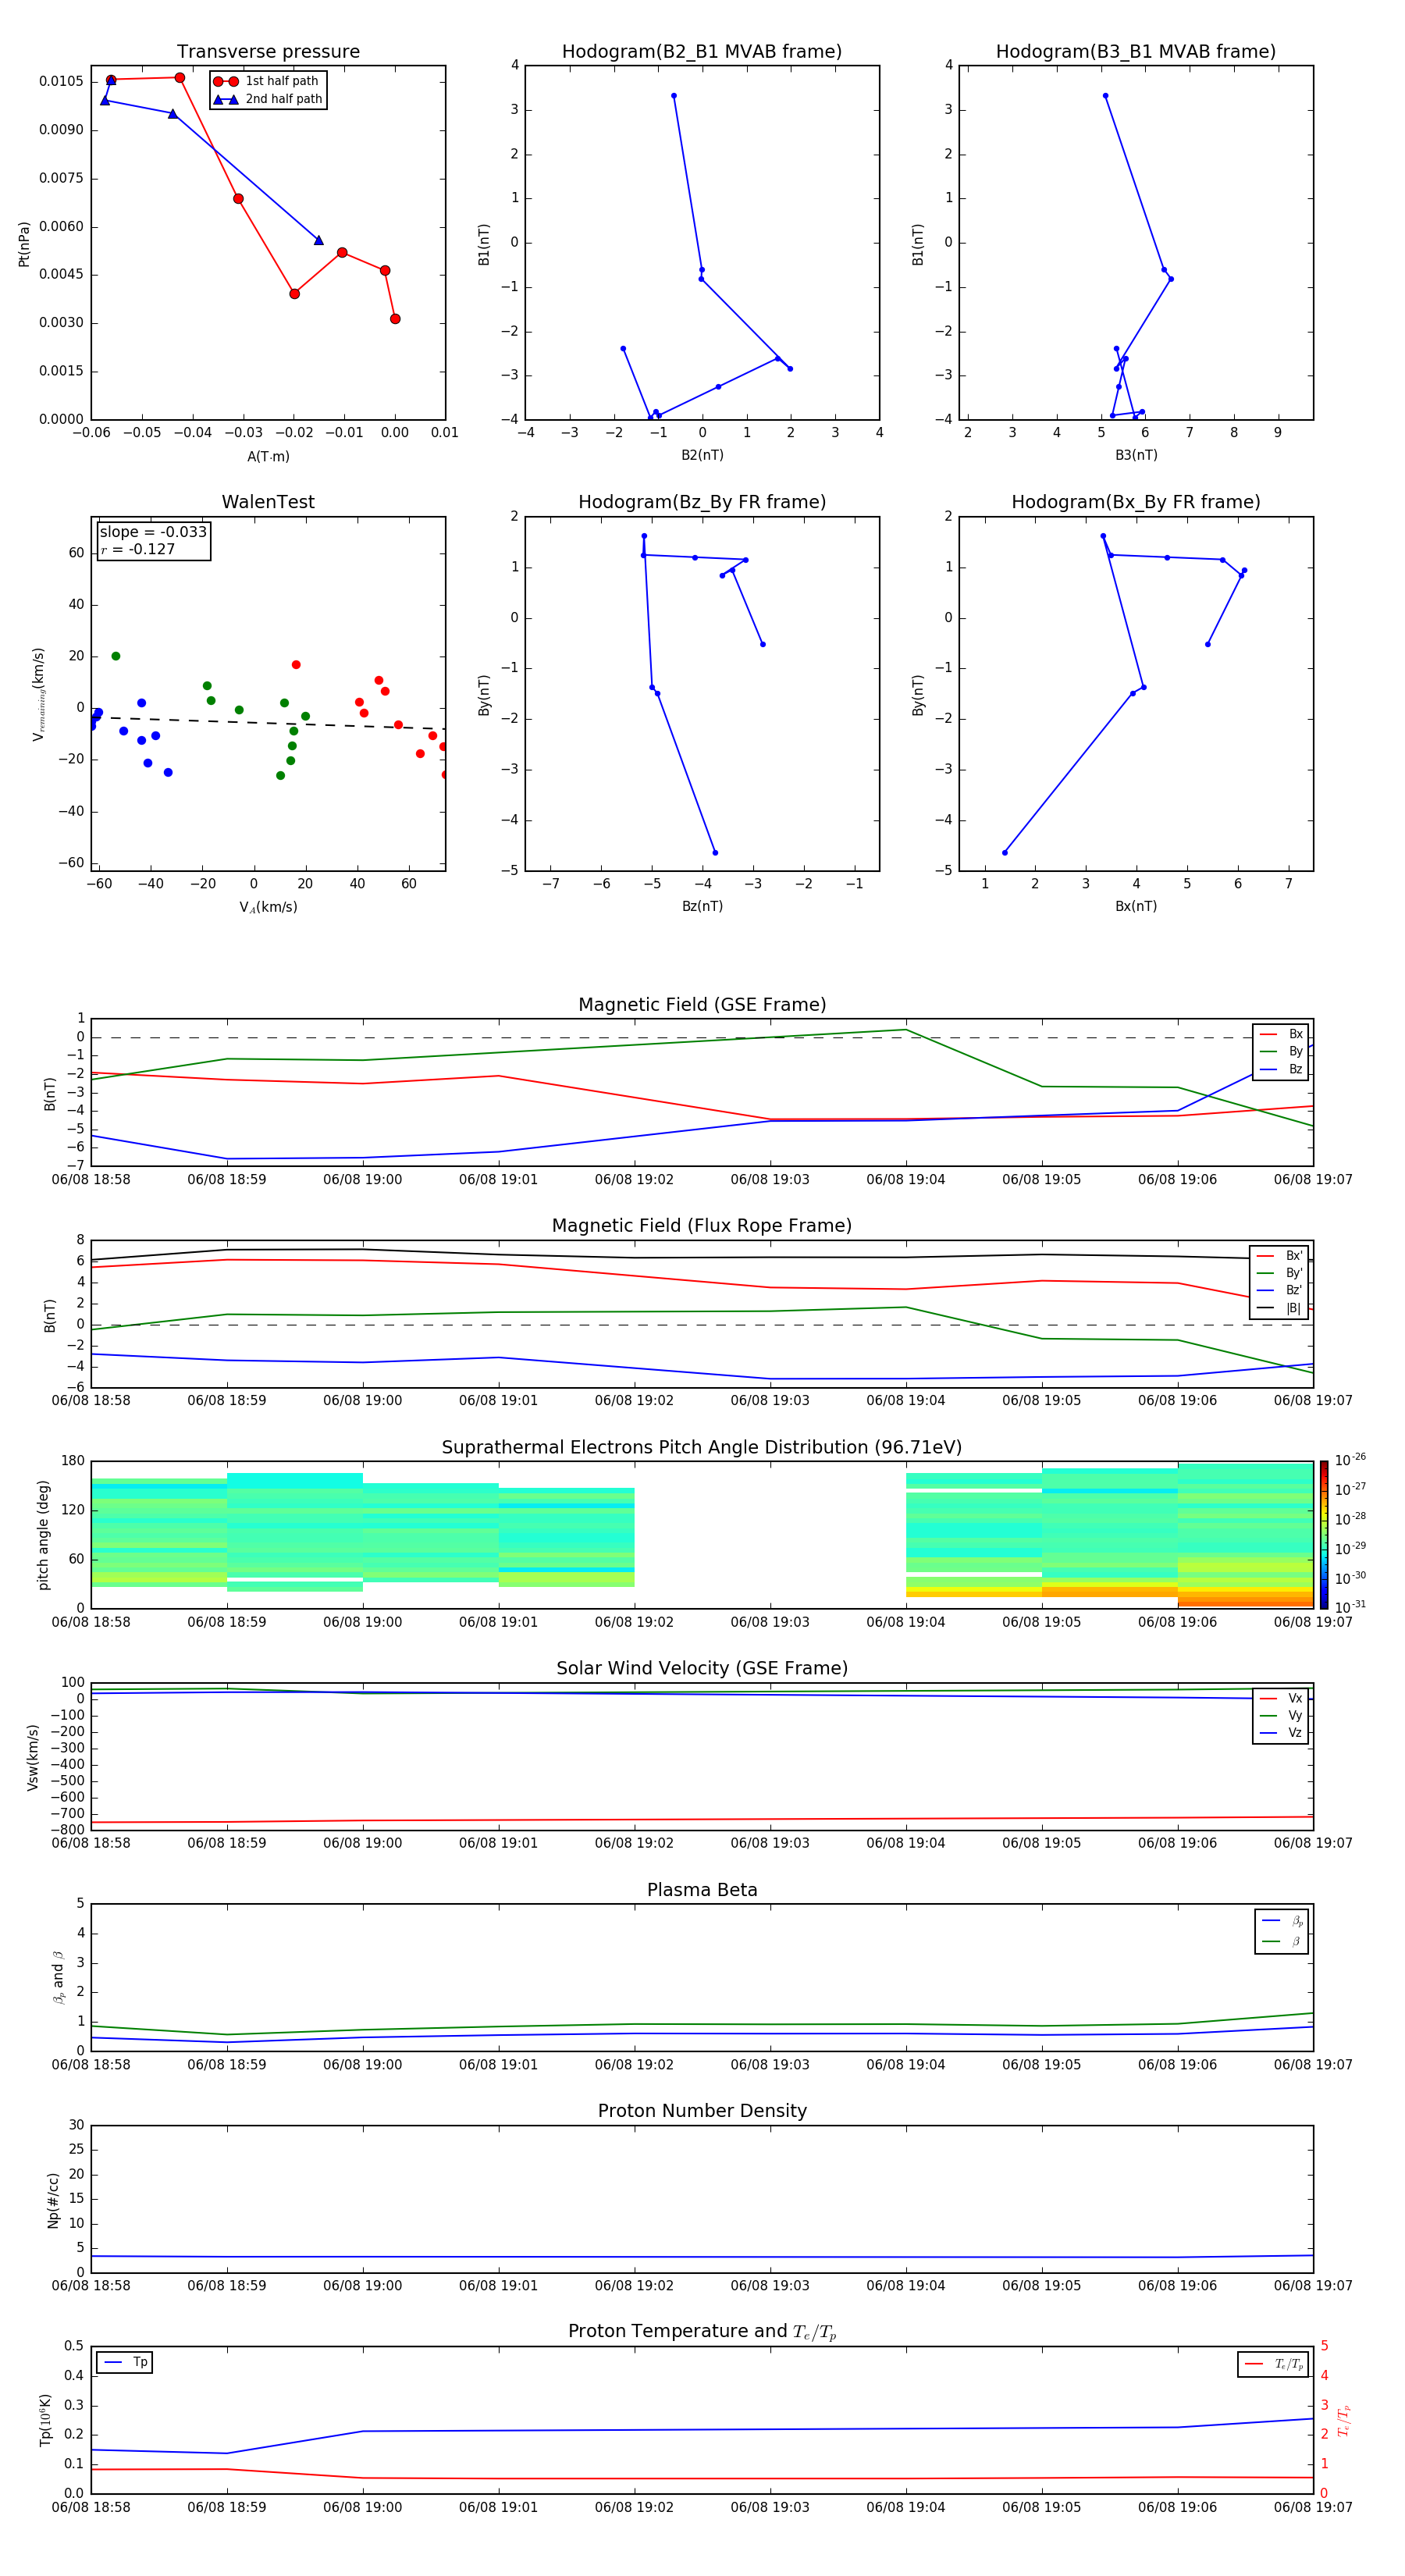Image resolution: width=1405 pixels, height=2576 pixels.
Task: Click the 'By' legend entry in GSE plot
Action: coord(1281,1051)
